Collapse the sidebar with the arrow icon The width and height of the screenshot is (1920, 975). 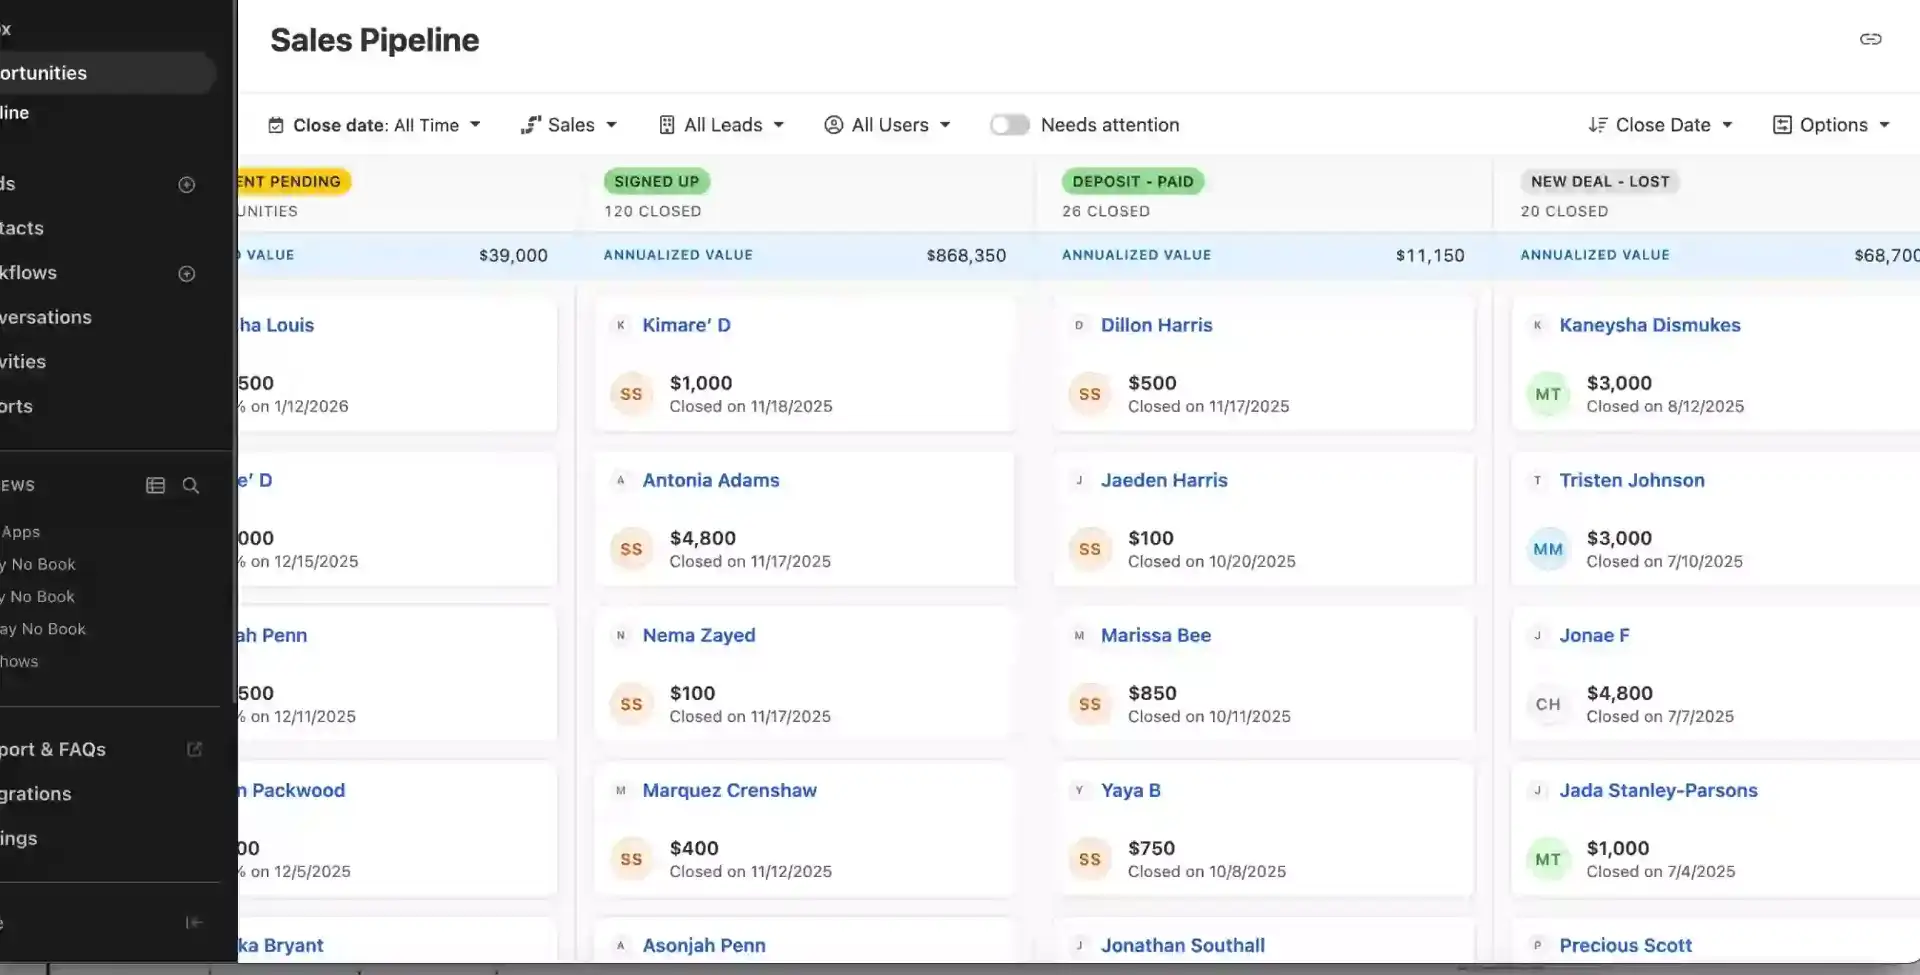point(195,922)
